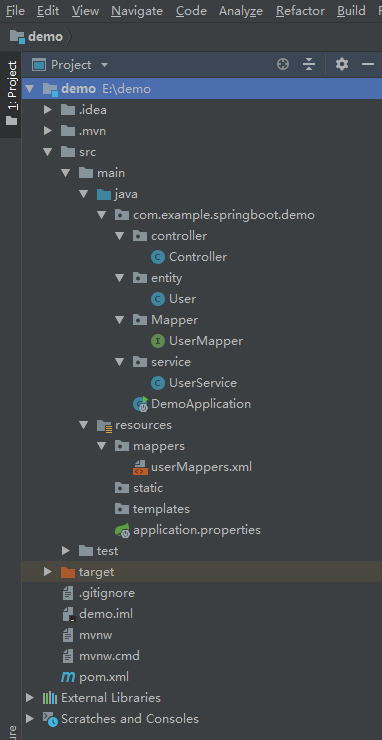Open the Project panel settings gear
The image size is (382, 740).
pyautogui.click(x=342, y=64)
